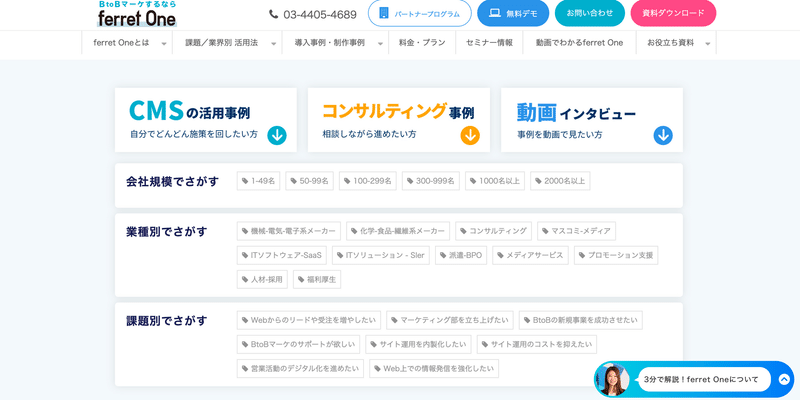The image size is (800, 400).
Task: Select the 福利厚生 industry tag
Action: click(317, 280)
